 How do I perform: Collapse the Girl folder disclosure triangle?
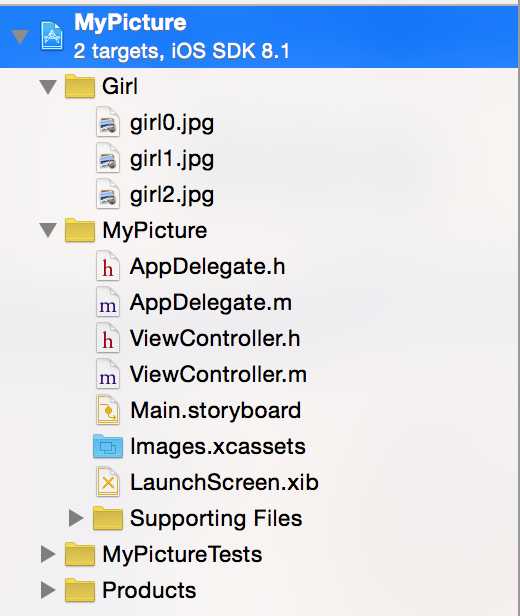[x=48, y=87]
